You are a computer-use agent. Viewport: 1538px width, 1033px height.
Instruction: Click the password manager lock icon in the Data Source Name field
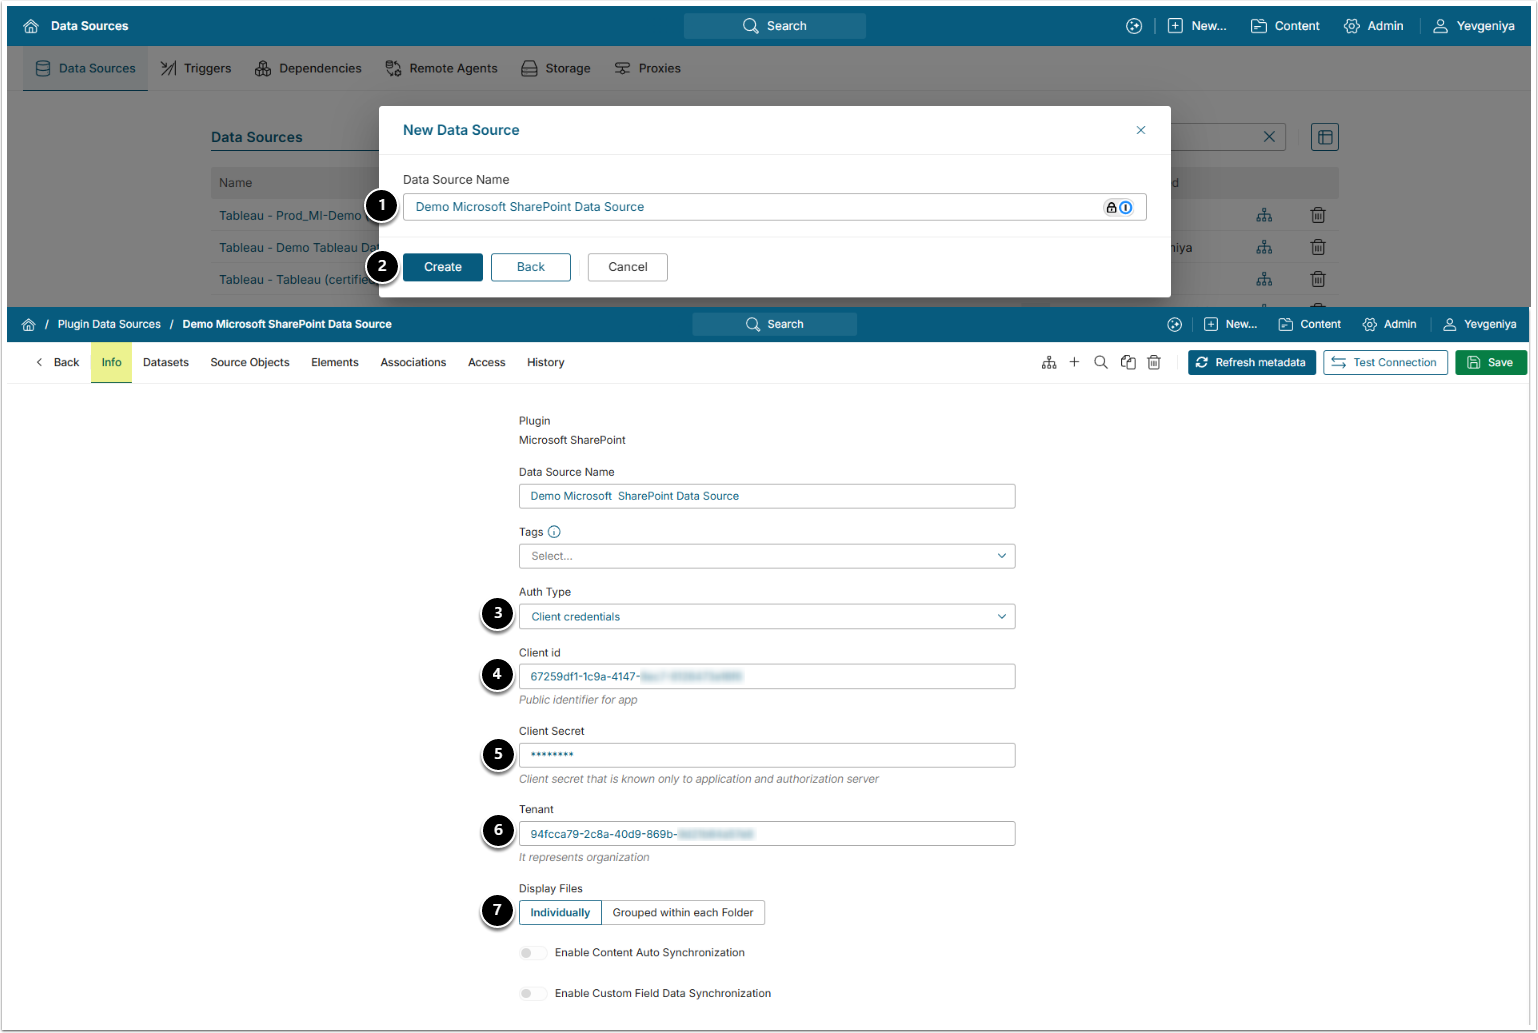(x=1111, y=207)
